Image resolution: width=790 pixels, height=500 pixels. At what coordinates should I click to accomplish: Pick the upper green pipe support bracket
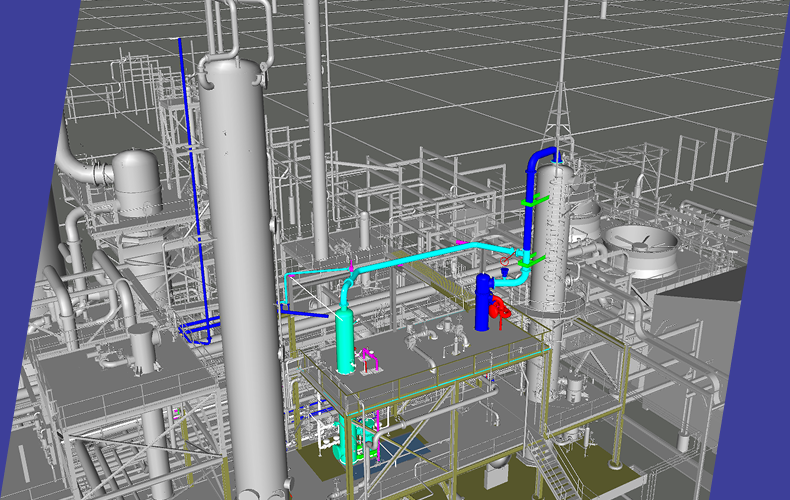point(534,201)
